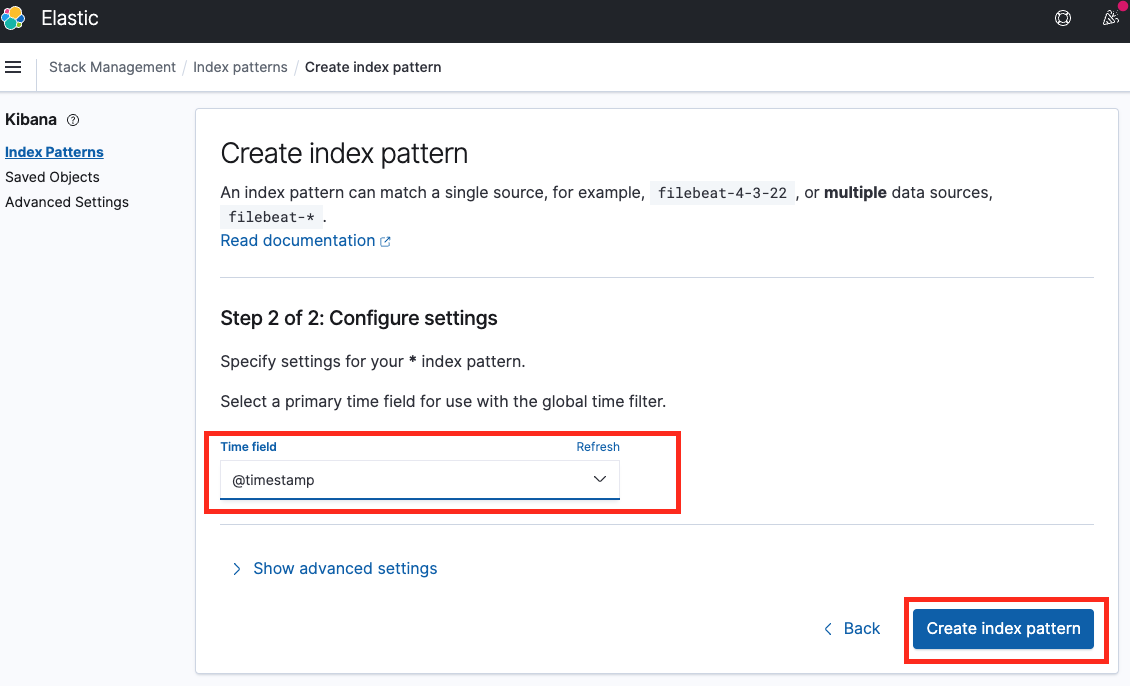Viewport: 1130px width, 686px height.
Task: Go Back to the previous step
Action: tap(852, 628)
